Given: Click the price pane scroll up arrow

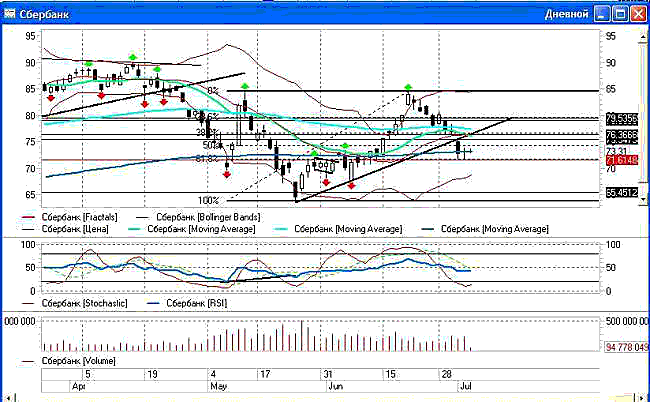Looking at the screenshot, I should pyautogui.click(x=644, y=38).
